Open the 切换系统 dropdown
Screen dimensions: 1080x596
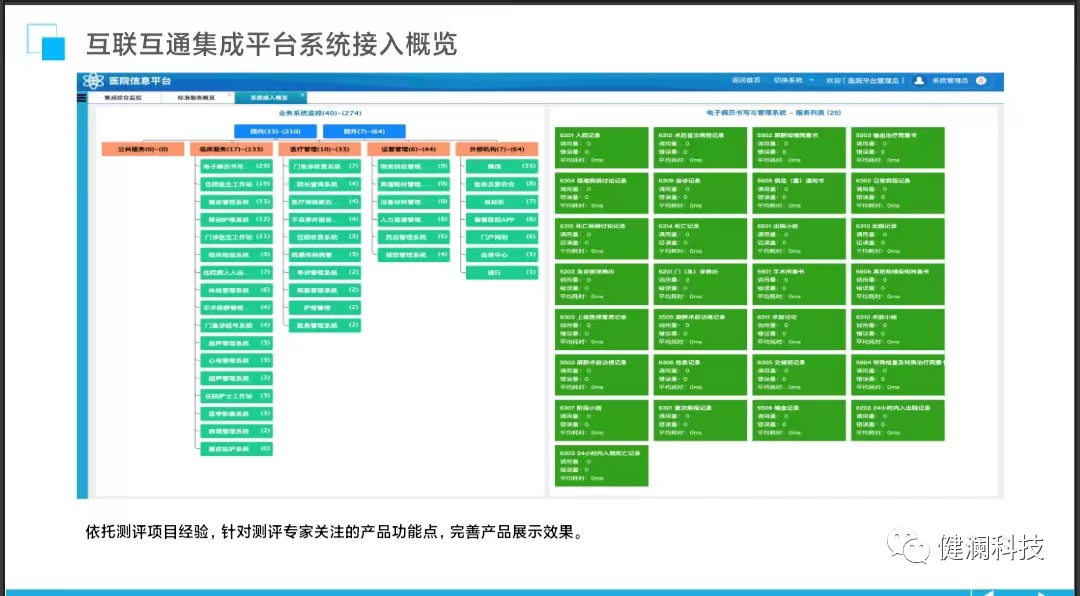(x=793, y=81)
